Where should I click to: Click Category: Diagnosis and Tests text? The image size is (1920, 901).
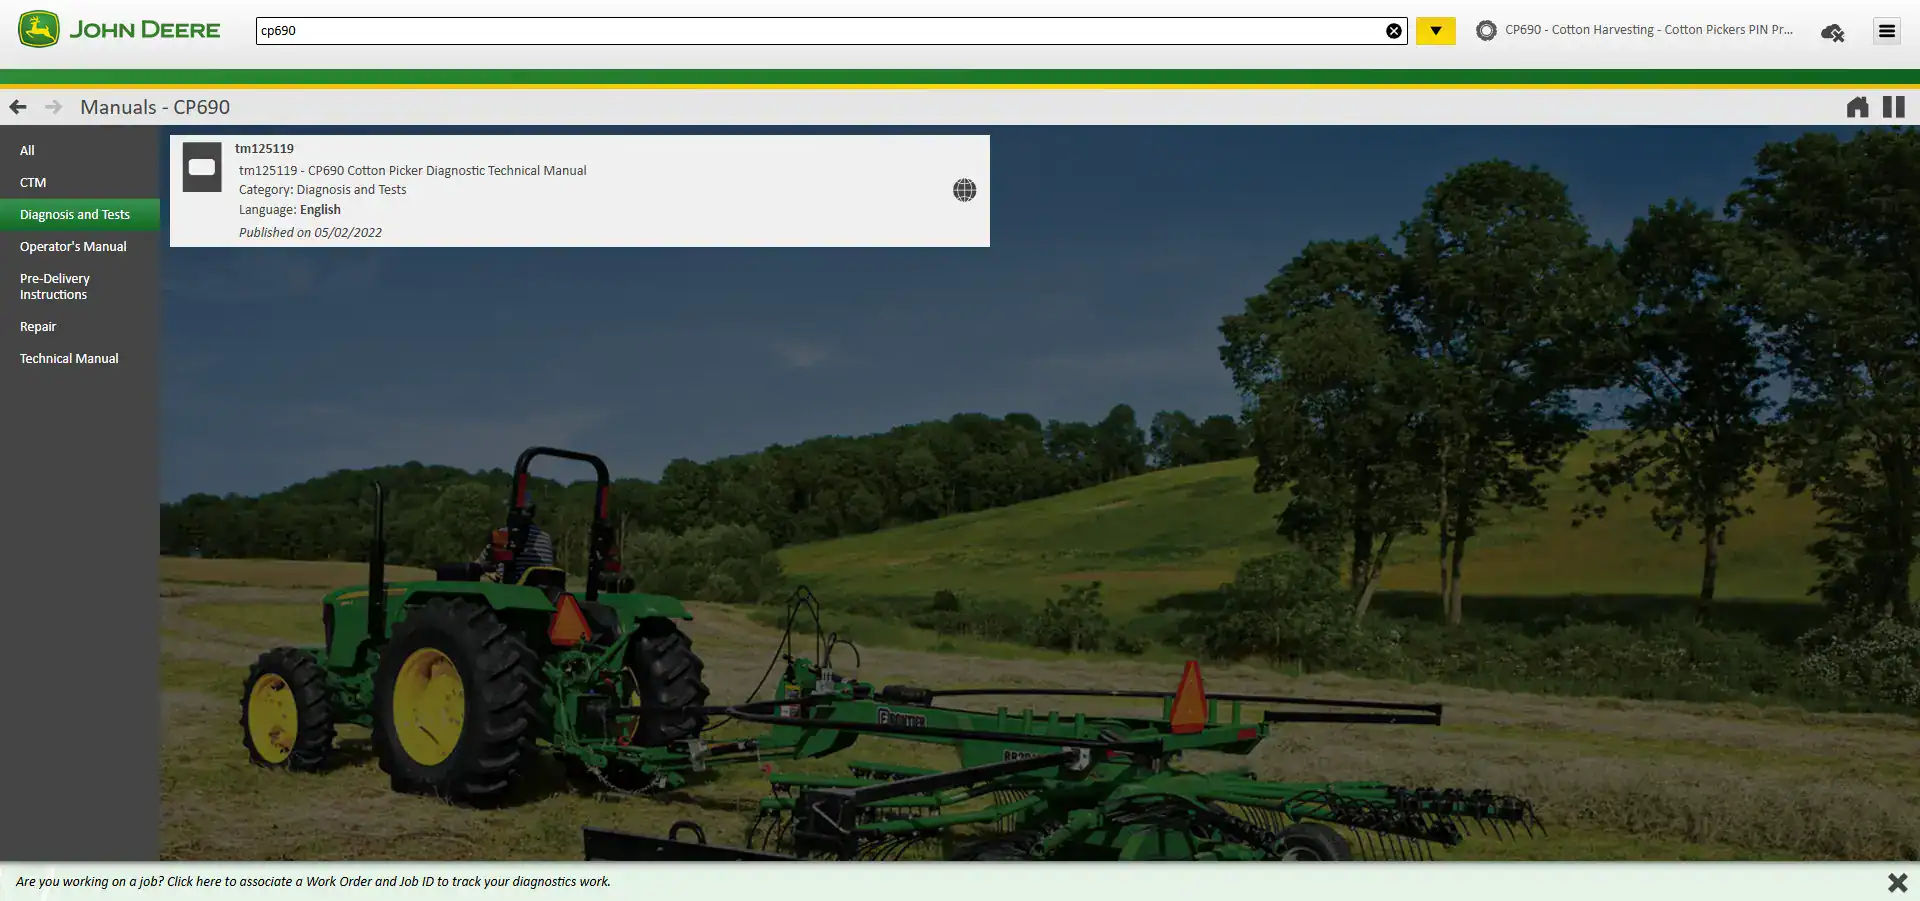tap(322, 189)
